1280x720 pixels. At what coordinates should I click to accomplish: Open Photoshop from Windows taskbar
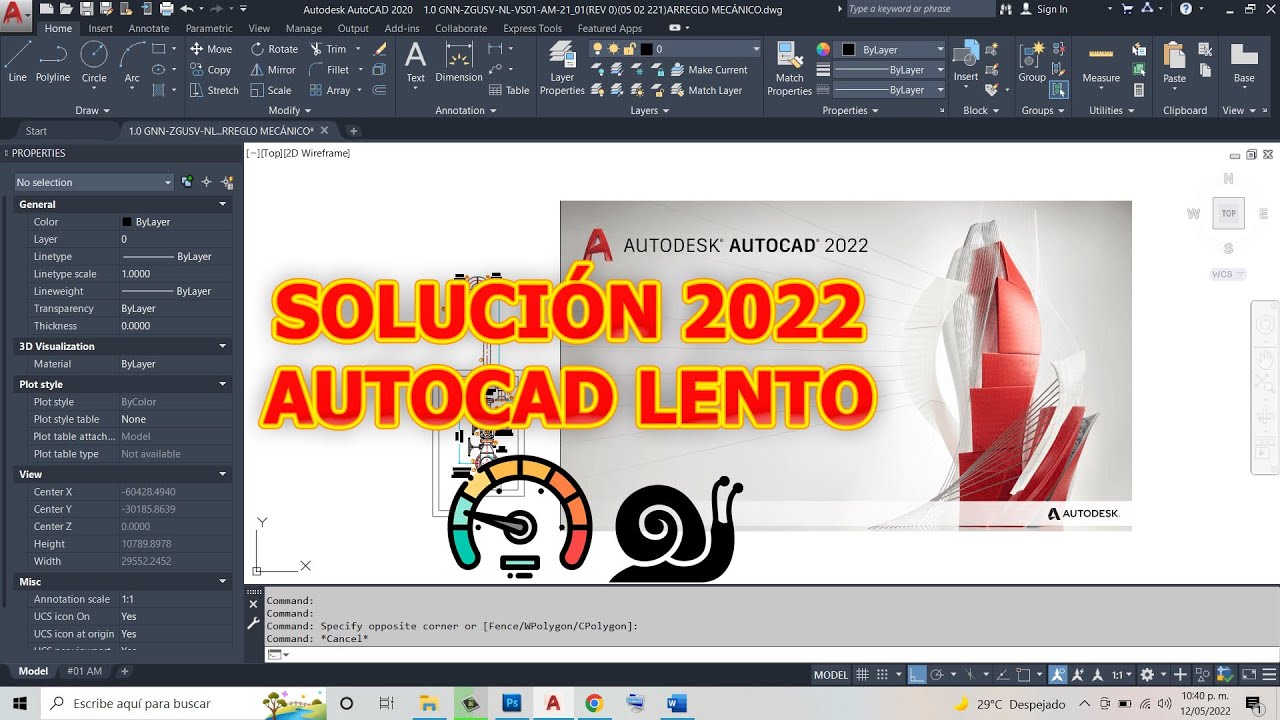point(512,703)
